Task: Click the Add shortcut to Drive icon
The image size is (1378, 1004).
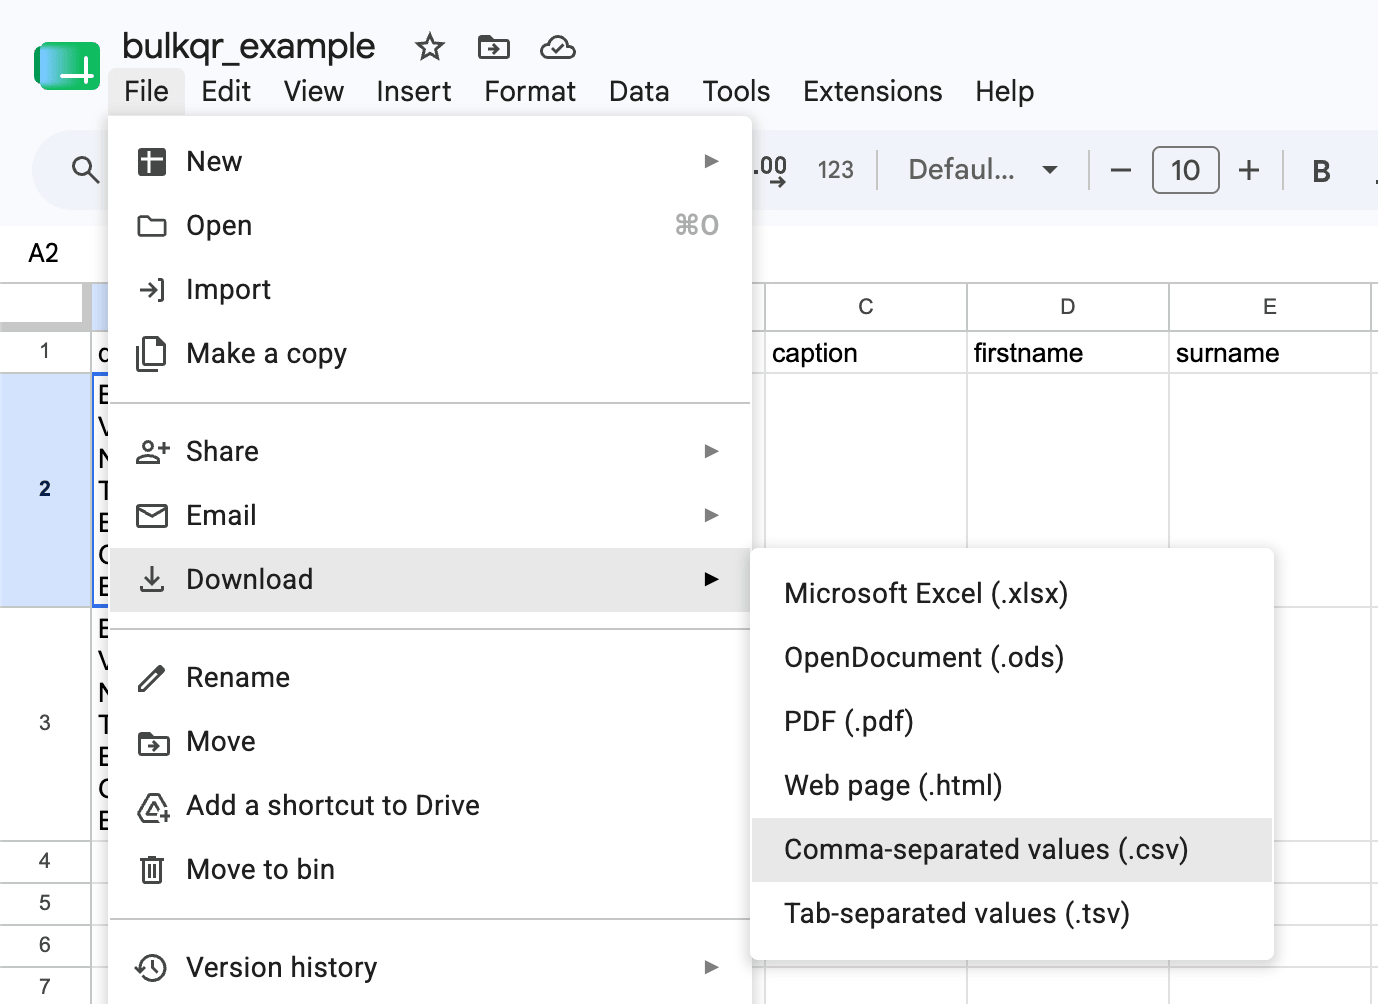Action: [x=153, y=806]
